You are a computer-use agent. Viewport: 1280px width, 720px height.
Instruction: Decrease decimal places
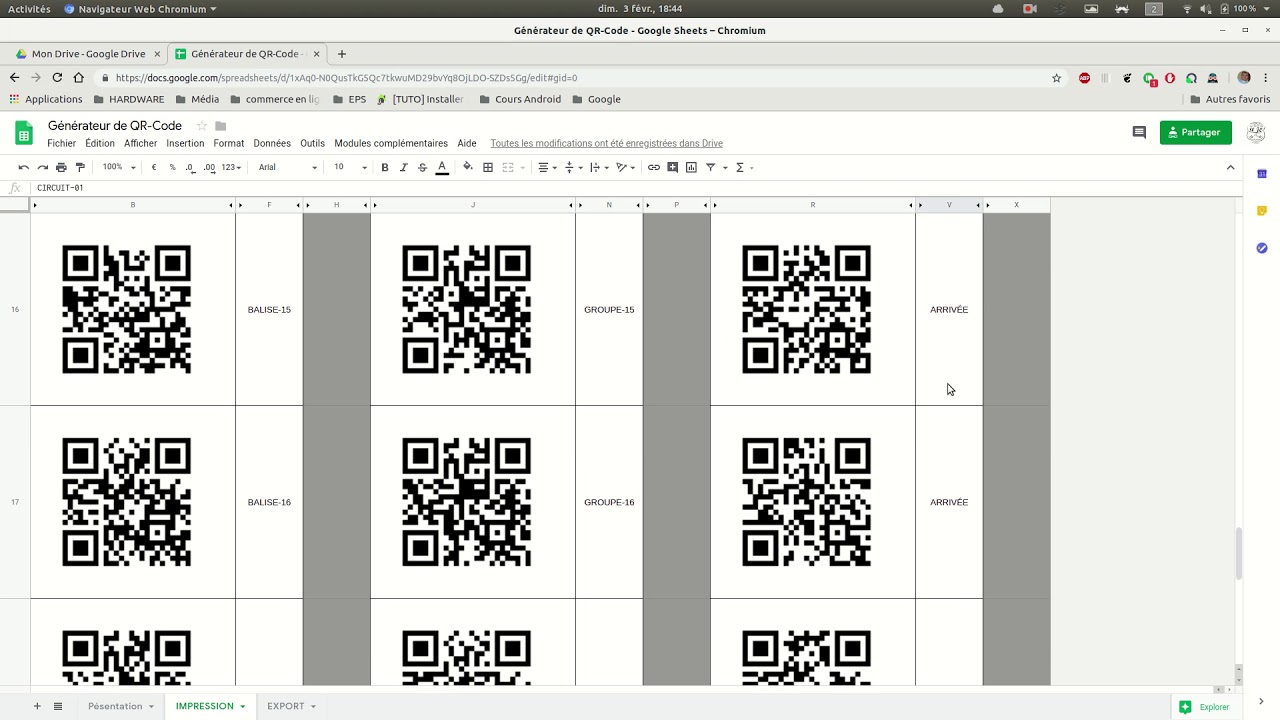[x=190, y=167]
